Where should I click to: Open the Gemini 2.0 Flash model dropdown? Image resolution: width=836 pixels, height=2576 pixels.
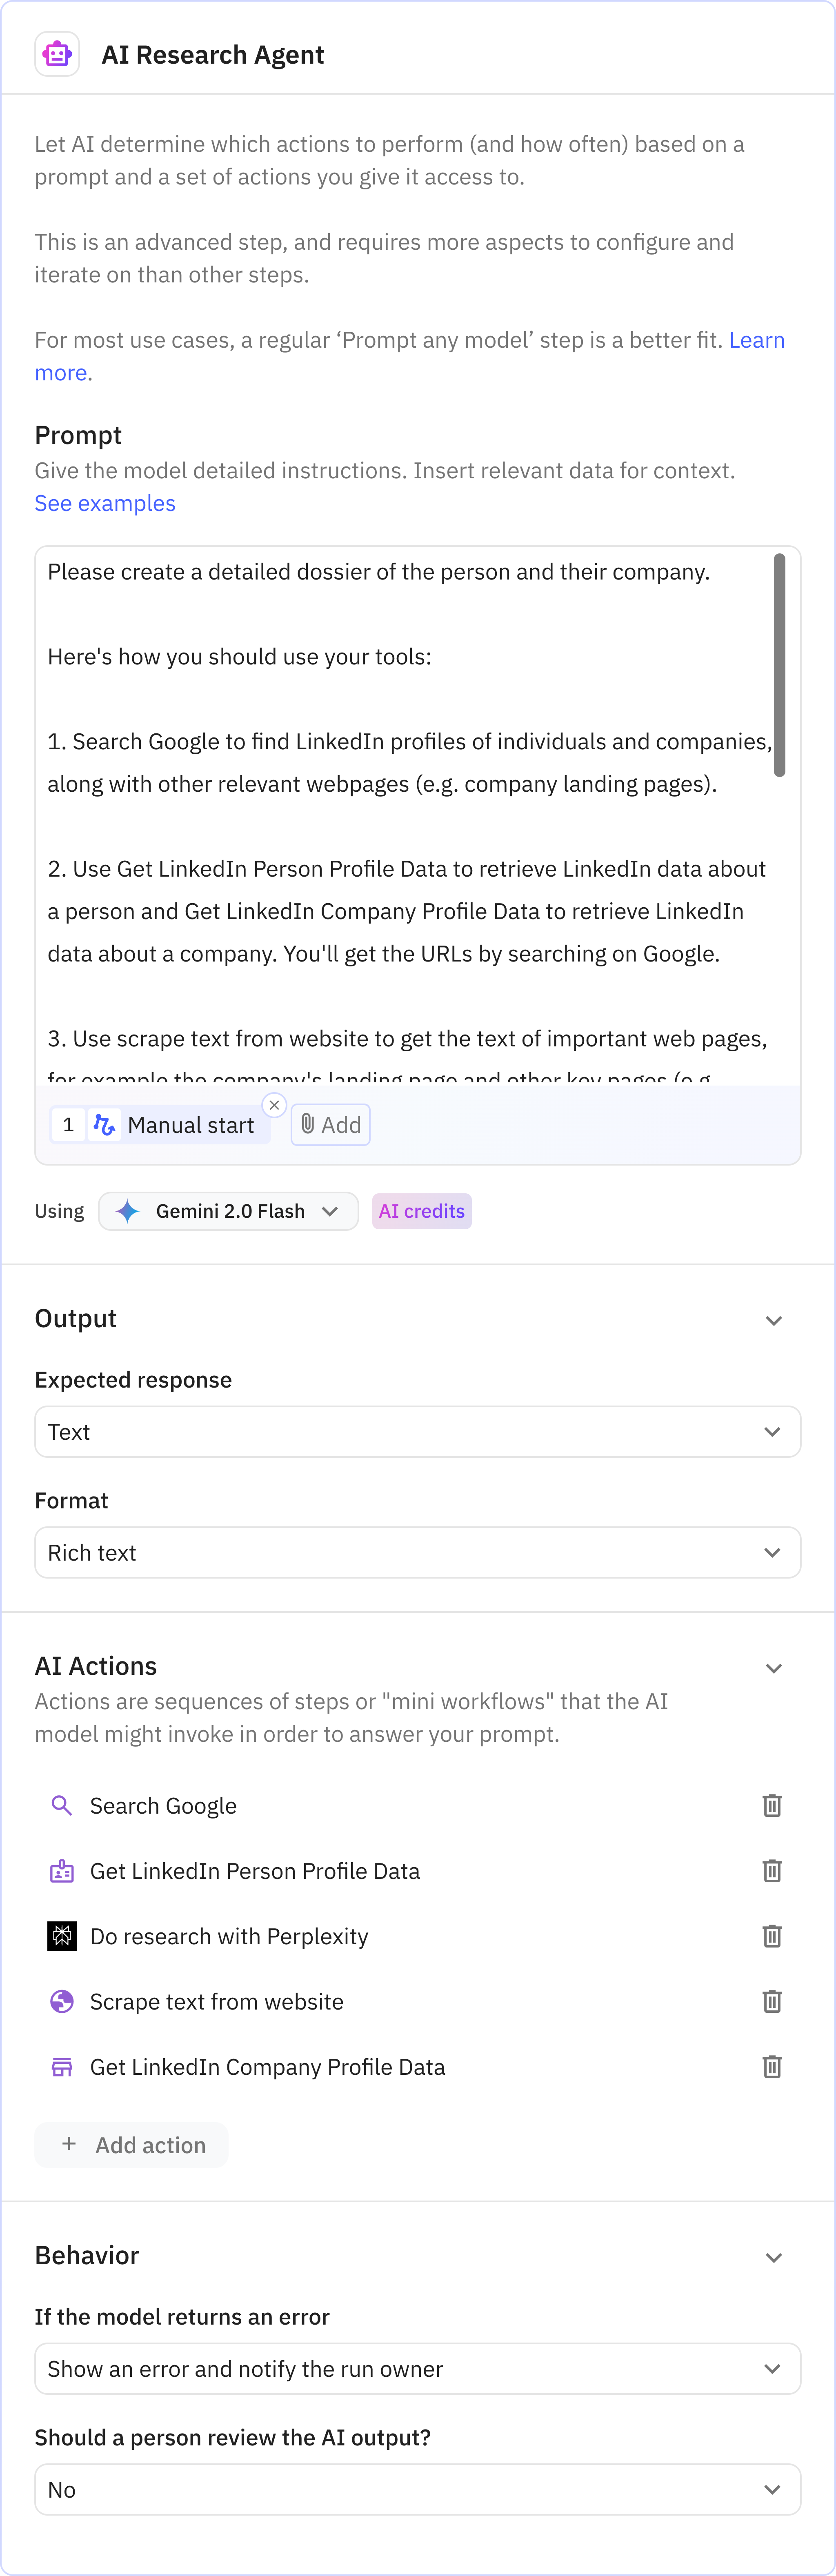[228, 1211]
